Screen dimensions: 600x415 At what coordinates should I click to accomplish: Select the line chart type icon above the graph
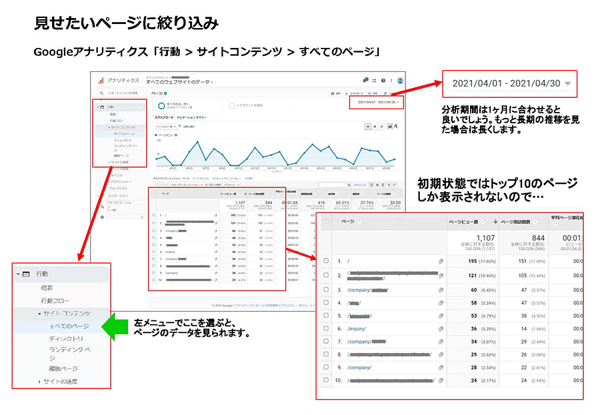point(390,126)
